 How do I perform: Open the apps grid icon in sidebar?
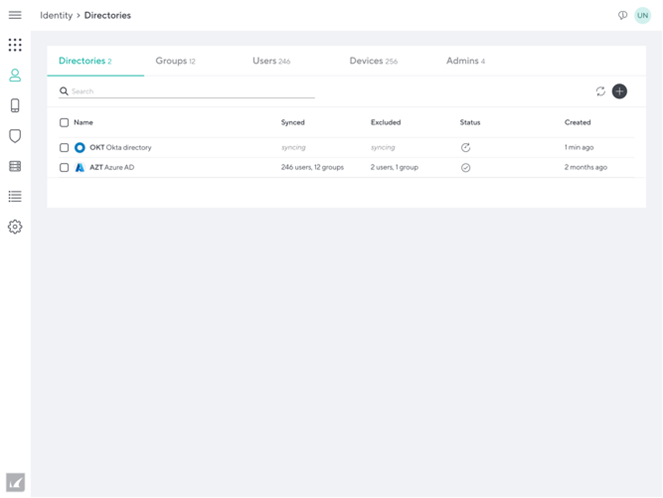[15, 45]
